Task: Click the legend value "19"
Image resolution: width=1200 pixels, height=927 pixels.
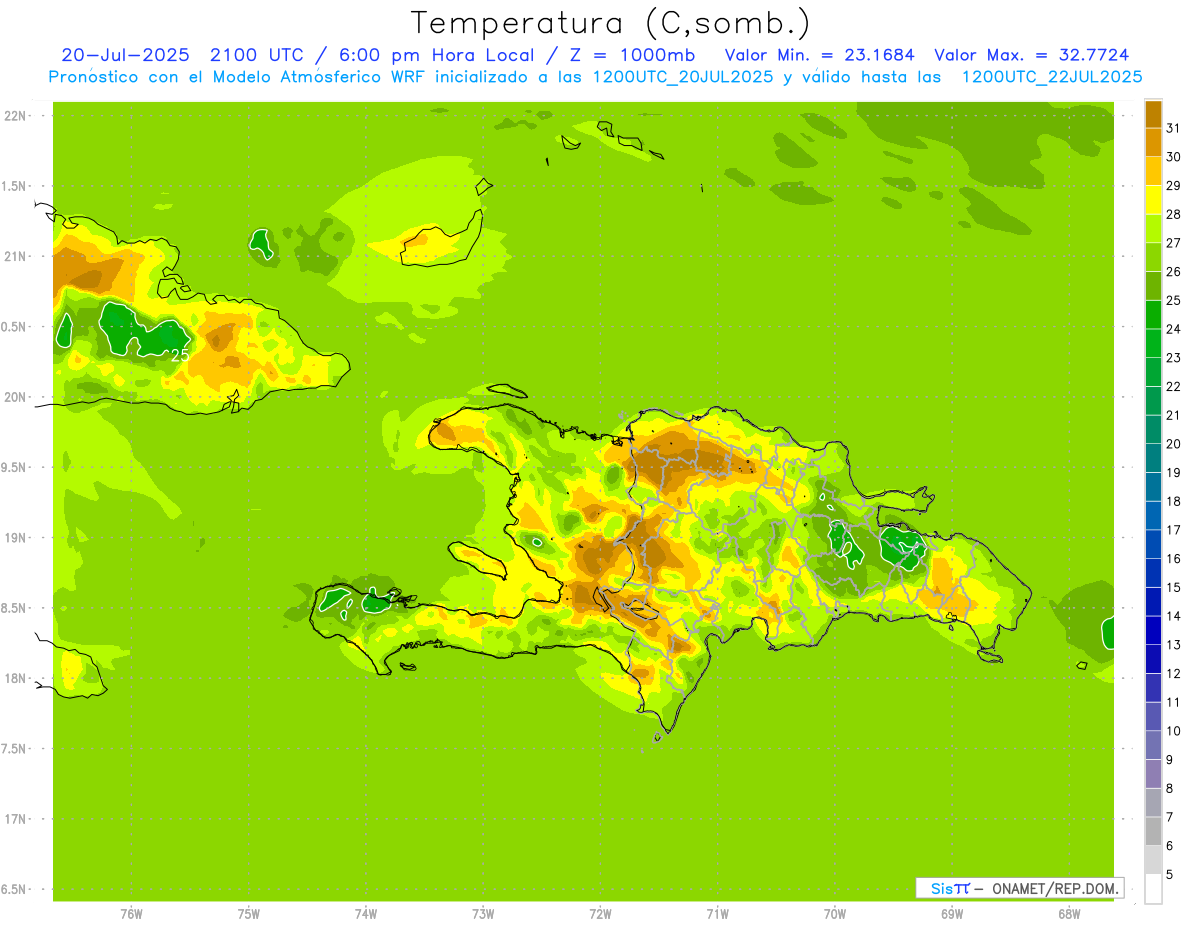Action: pyautogui.click(x=1173, y=472)
